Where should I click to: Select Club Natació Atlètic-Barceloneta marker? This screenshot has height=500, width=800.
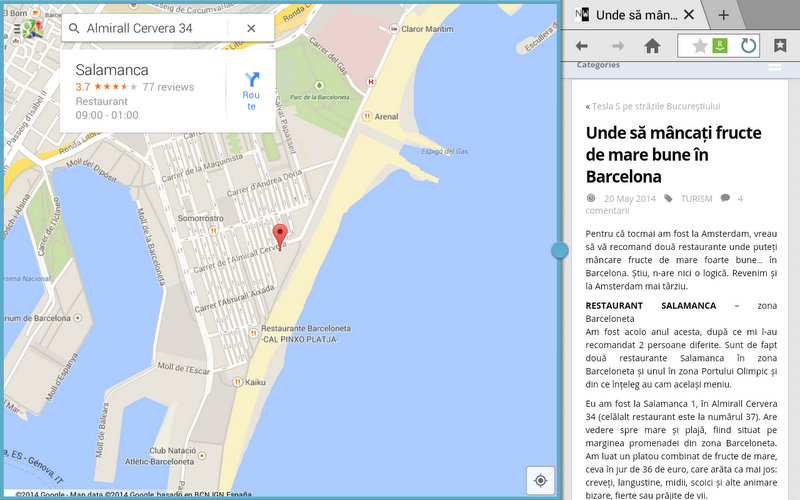tap(202, 455)
